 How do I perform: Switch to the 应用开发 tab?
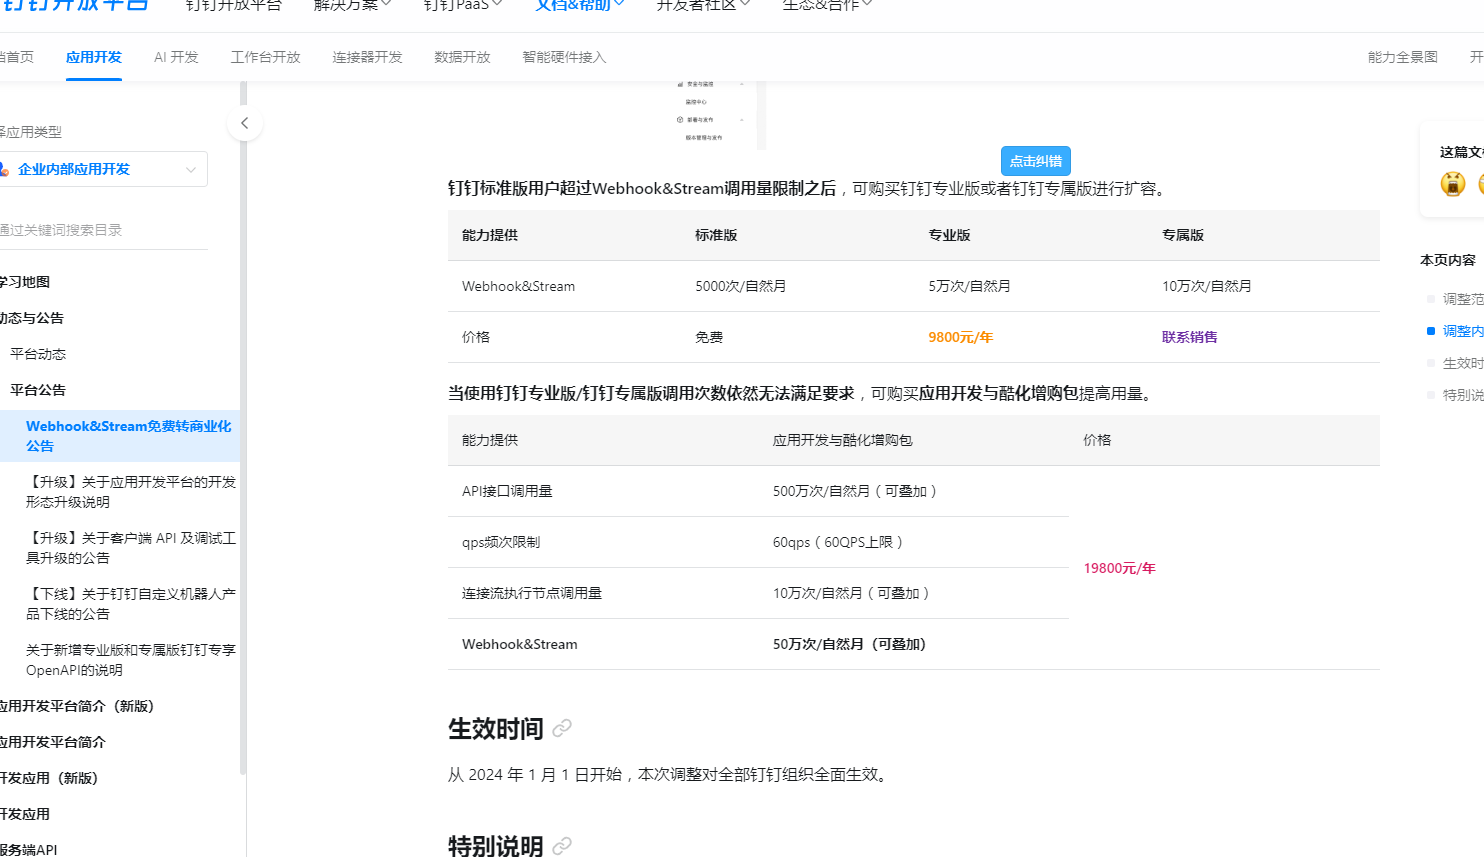(x=94, y=57)
